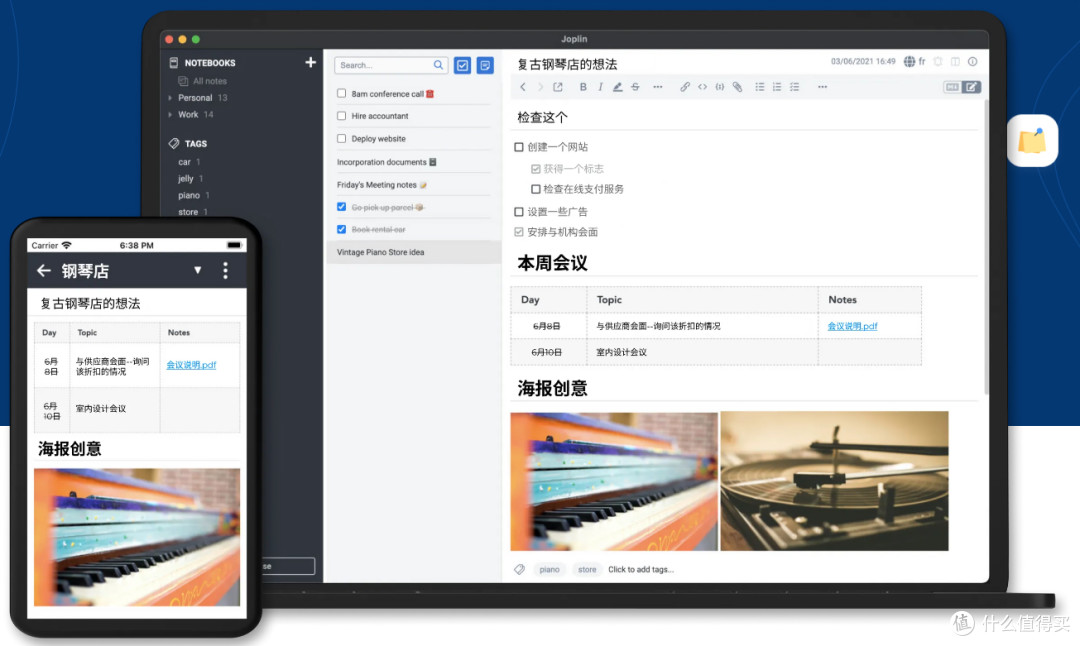This screenshot has width=1080, height=646.
Task: Insert inline code with the angle brackets icon
Action: (702, 87)
